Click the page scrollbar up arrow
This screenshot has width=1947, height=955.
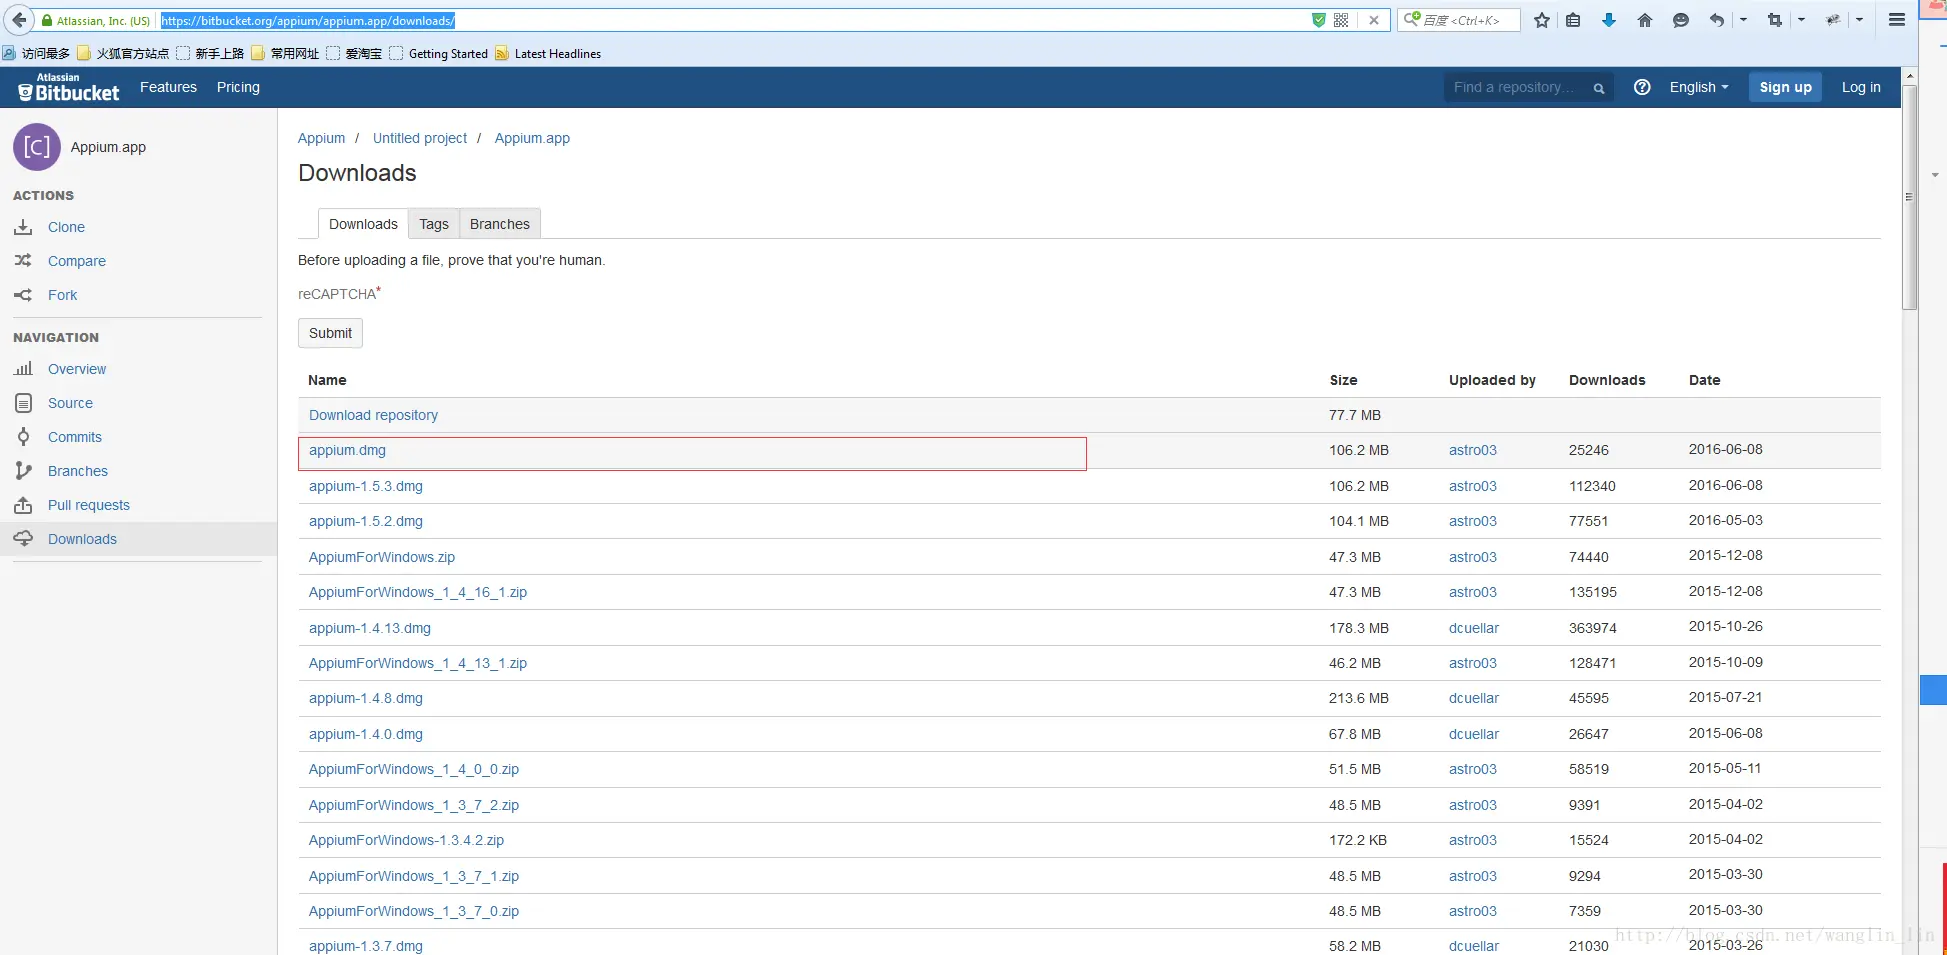[x=1909, y=76]
